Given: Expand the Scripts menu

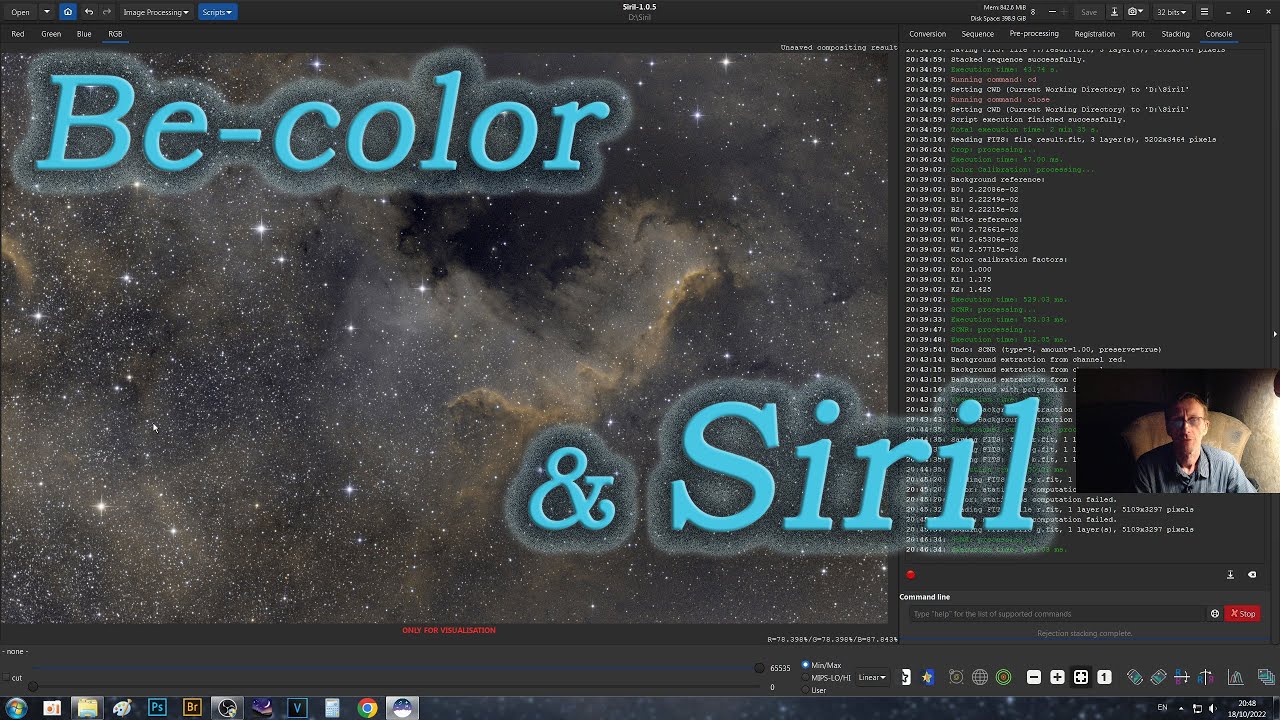Looking at the screenshot, I should 216,12.
